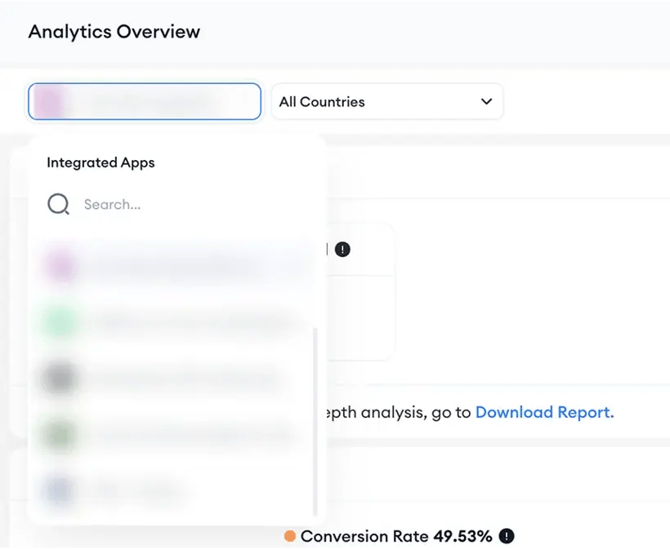Focus the Search... field in Integrated Apps
The width and height of the screenshot is (670, 550).
coord(179,204)
